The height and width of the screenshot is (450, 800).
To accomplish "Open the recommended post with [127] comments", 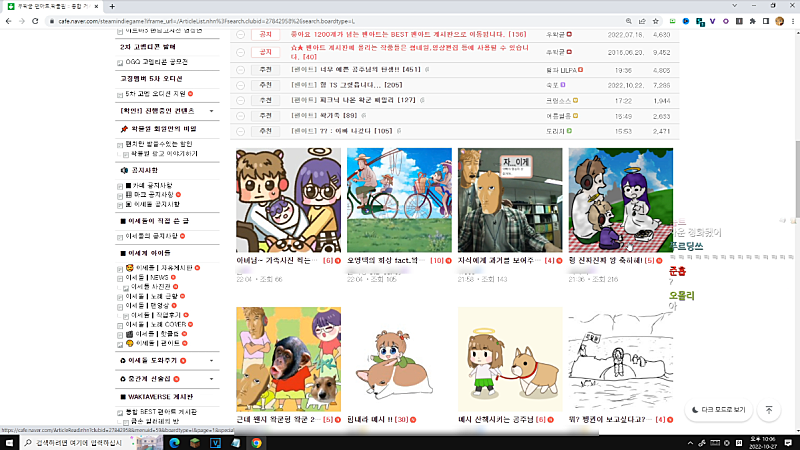I will point(353,101).
